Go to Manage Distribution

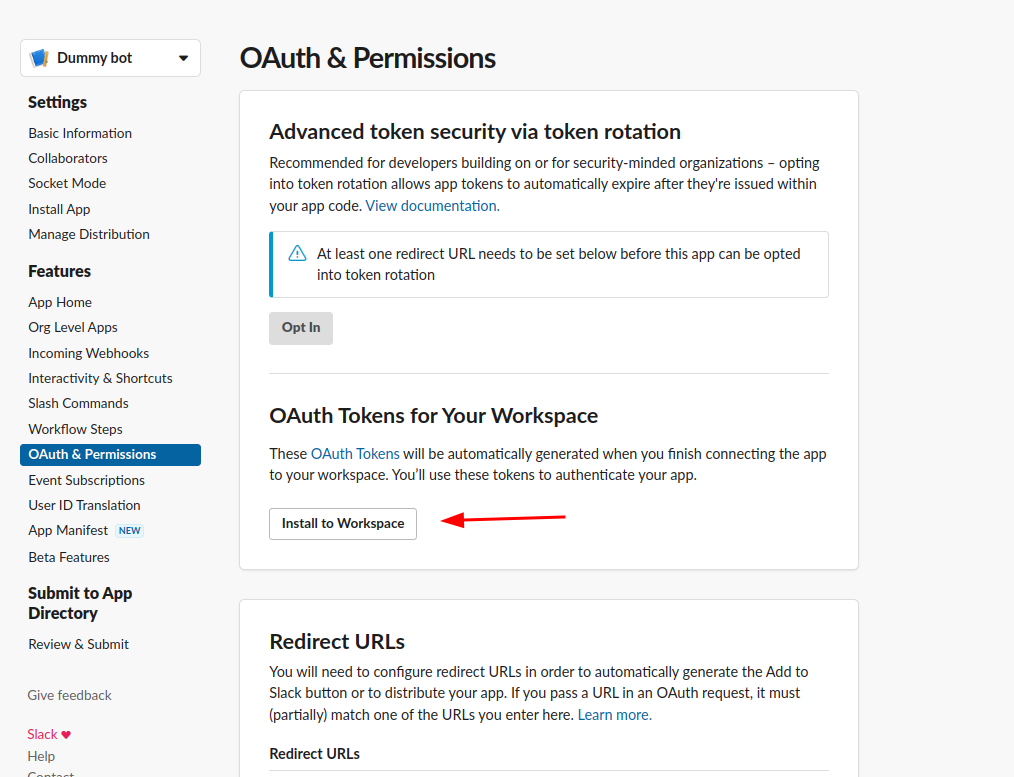coord(89,234)
